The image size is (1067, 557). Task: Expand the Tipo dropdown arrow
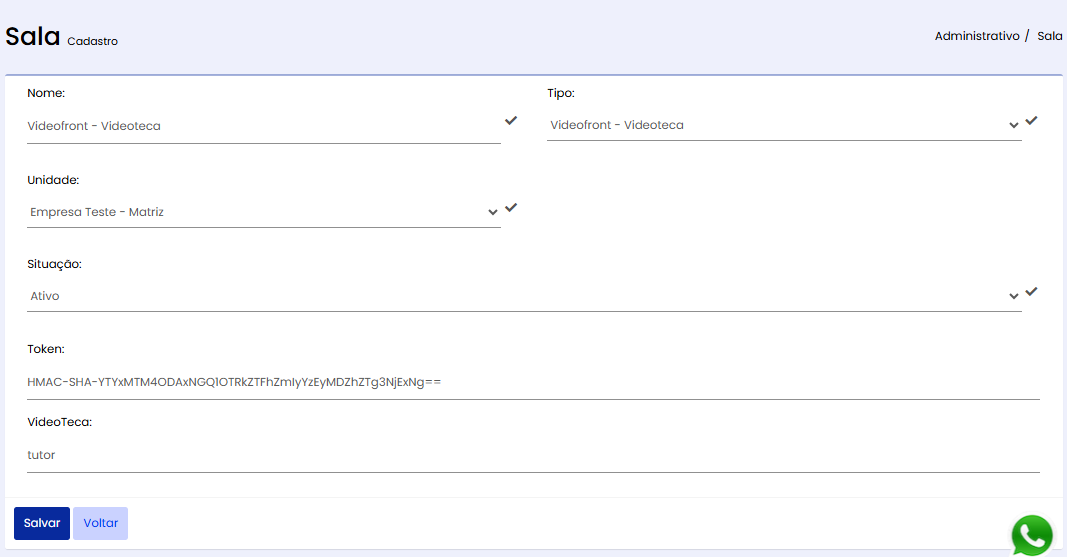pos(1014,125)
